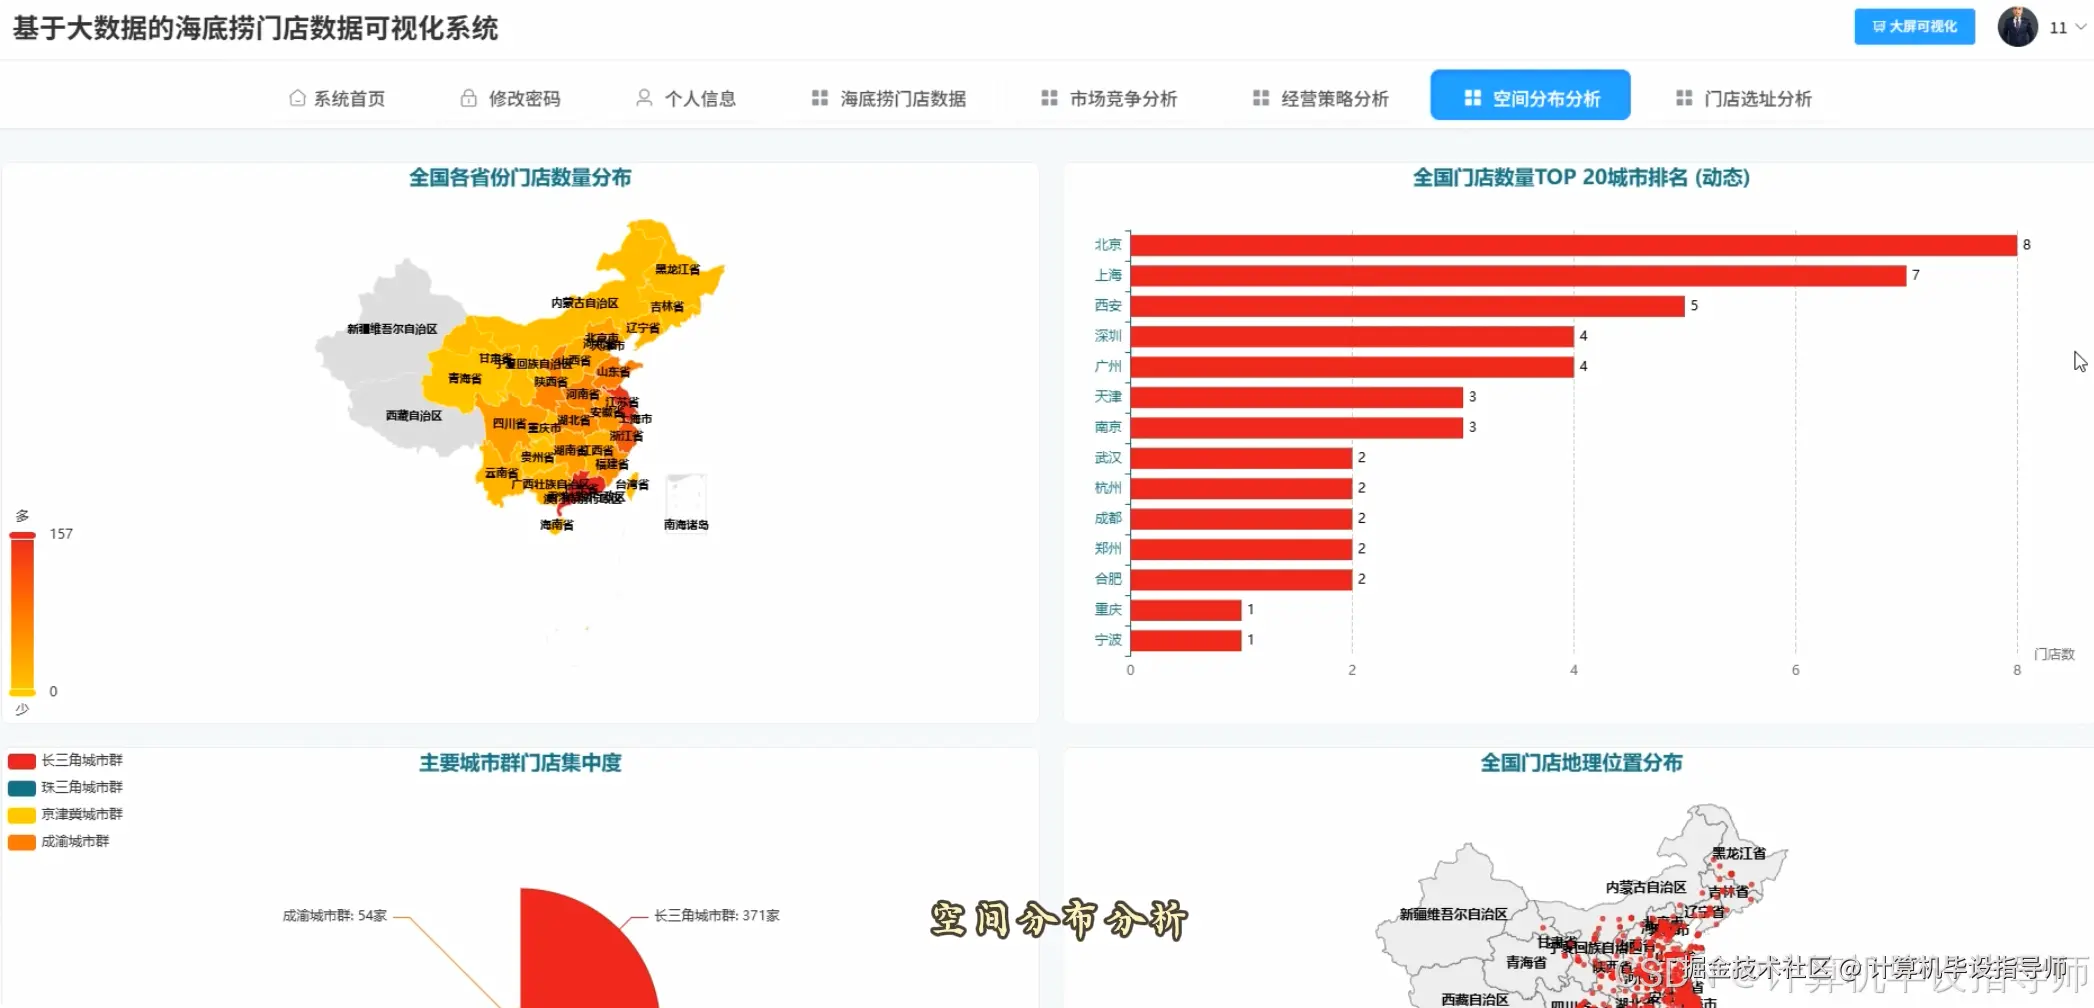Click the screen icon inside 大屏可视化 button
Viewport: 2094px width, 1008px height.
coord(1878,27)
